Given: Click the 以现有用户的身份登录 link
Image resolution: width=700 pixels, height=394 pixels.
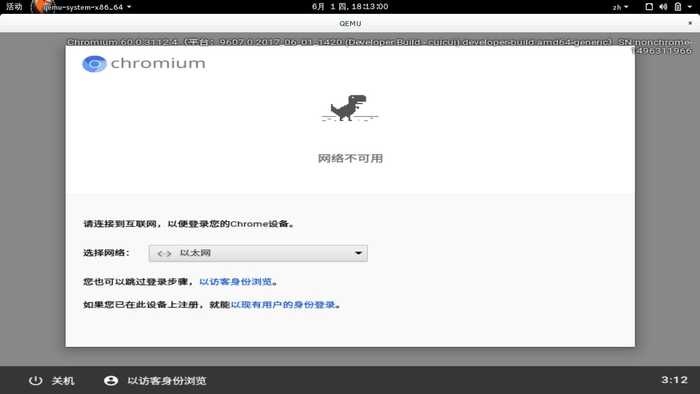Looking at the screenshot, I should [x=283, y=305].
